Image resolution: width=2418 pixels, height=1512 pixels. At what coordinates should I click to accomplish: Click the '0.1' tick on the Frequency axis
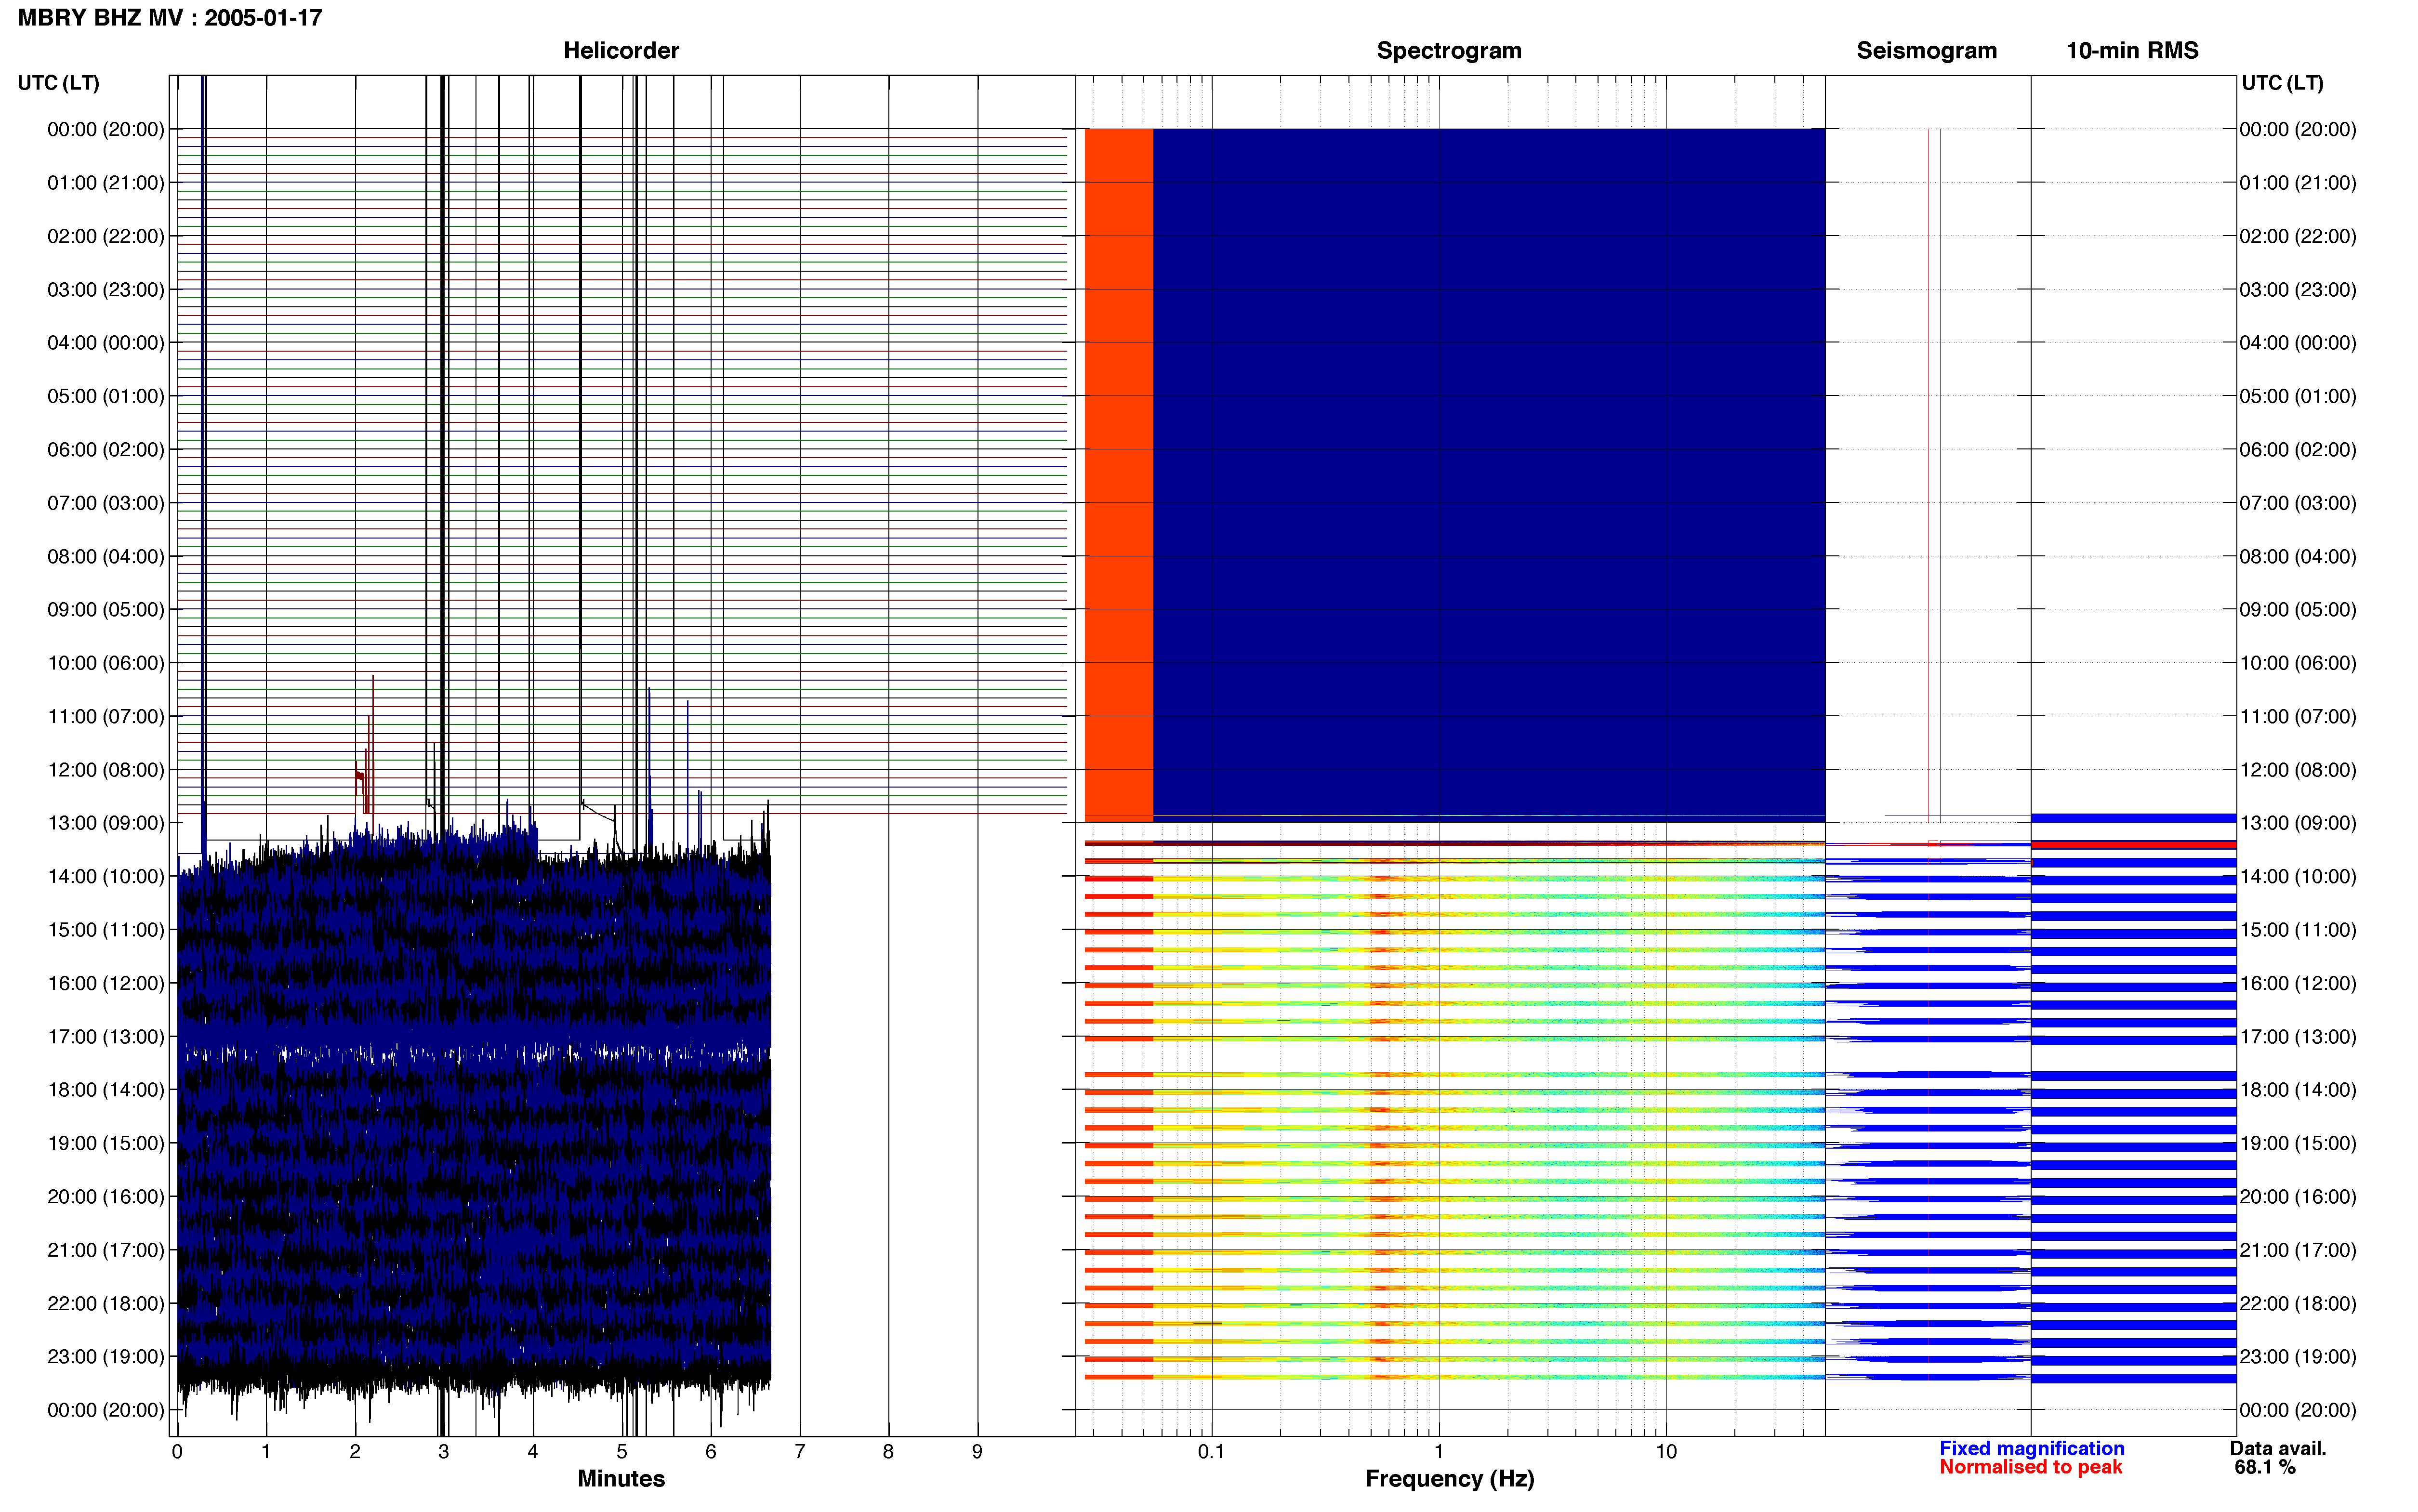[x=1211, y=1452]
